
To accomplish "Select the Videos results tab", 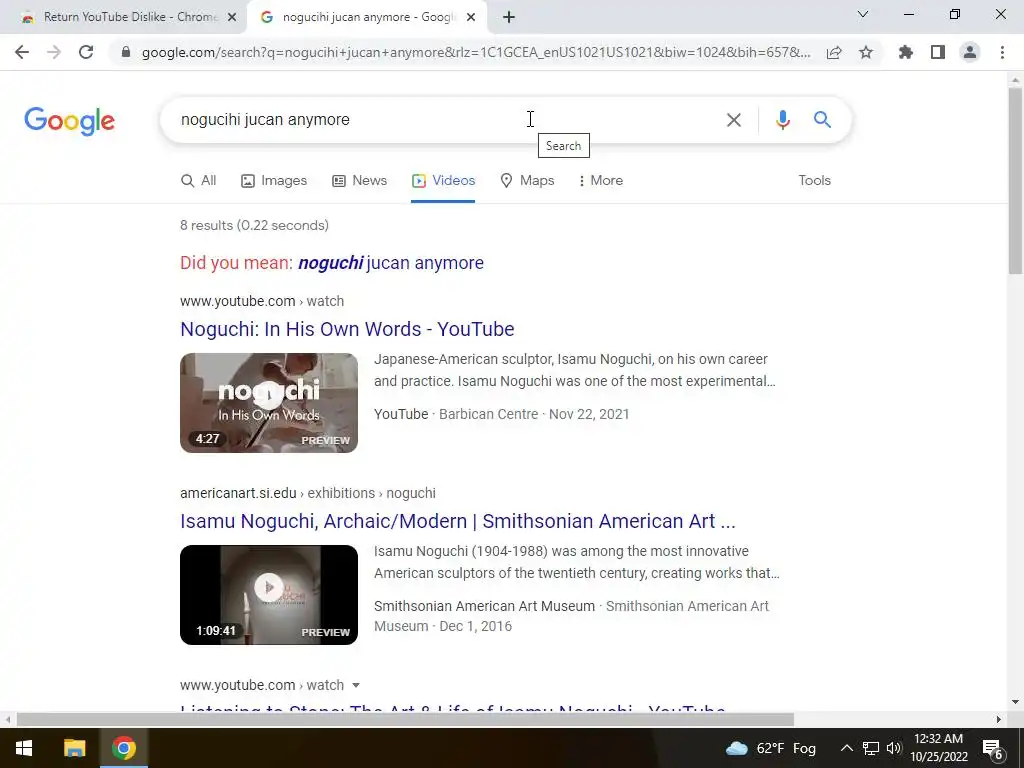I will (443, 181).
